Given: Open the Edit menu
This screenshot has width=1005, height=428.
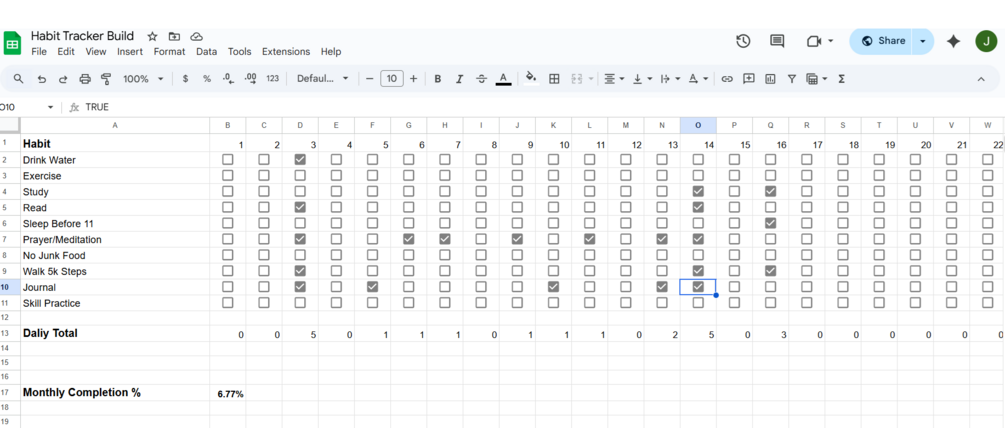Looking at the screenshot, I should [66, 52].
